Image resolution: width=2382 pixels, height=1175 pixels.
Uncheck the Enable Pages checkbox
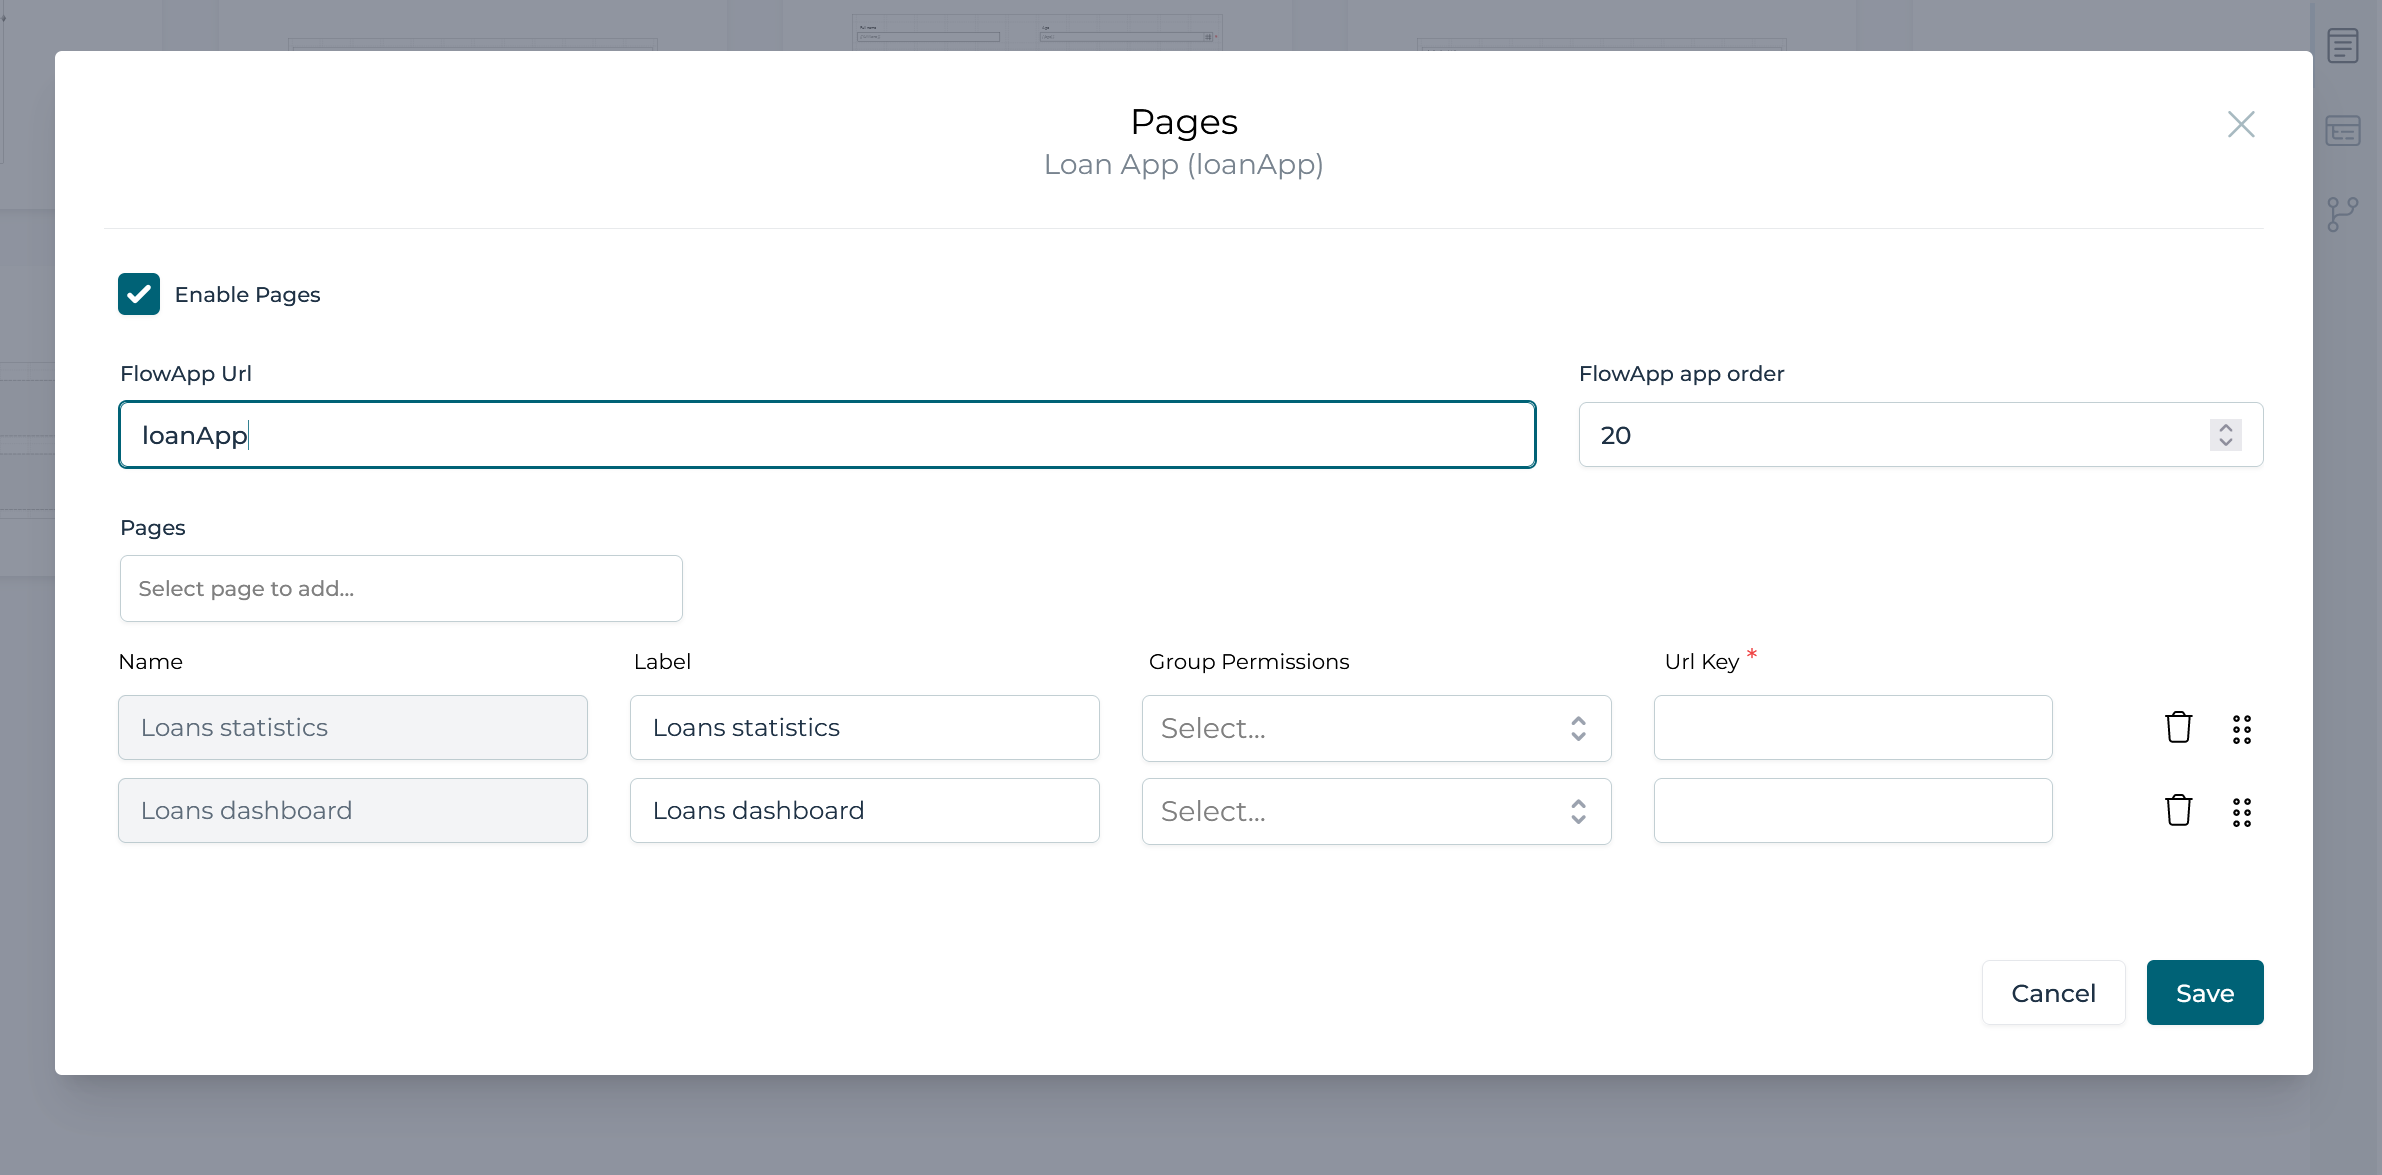point(139,294)
